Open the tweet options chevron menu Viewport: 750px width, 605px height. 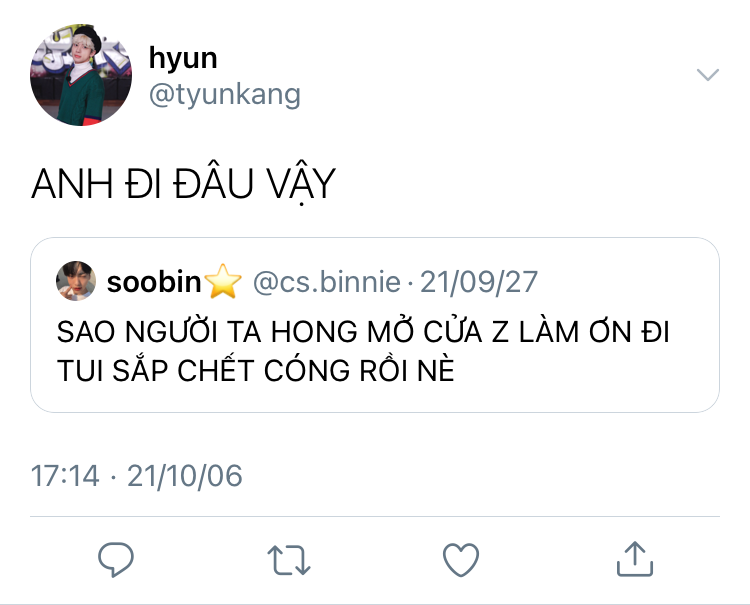[x=708, y=75]
